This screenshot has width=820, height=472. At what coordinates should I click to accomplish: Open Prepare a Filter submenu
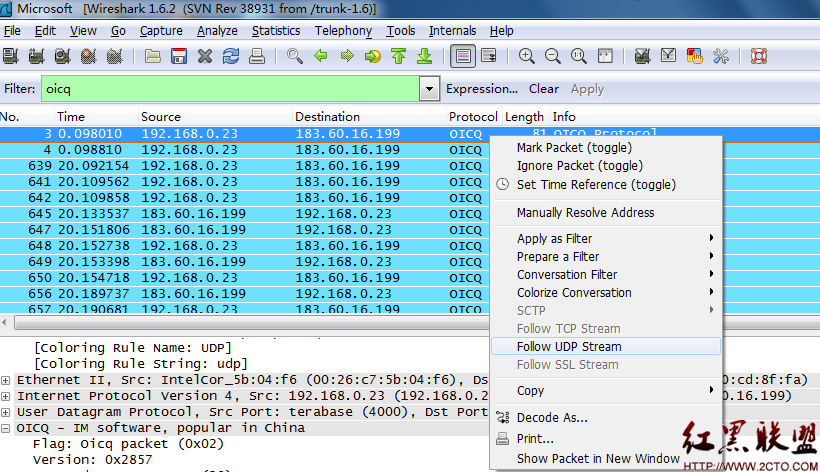[x=607, y=257]
